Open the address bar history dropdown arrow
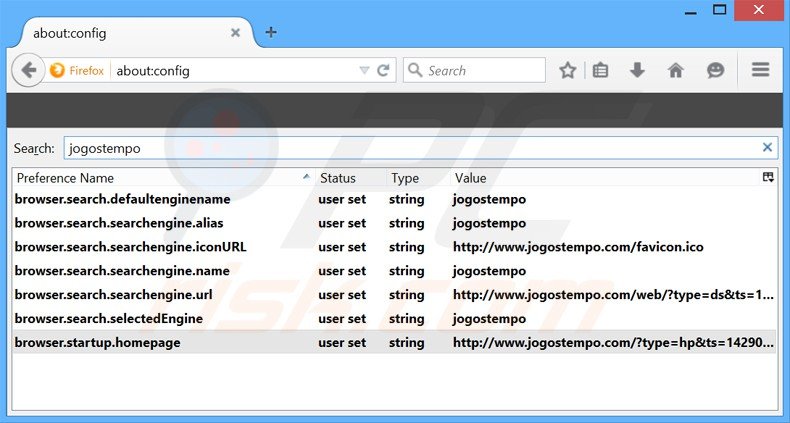Viewport: 790px width, 423px height. (364, 70)
